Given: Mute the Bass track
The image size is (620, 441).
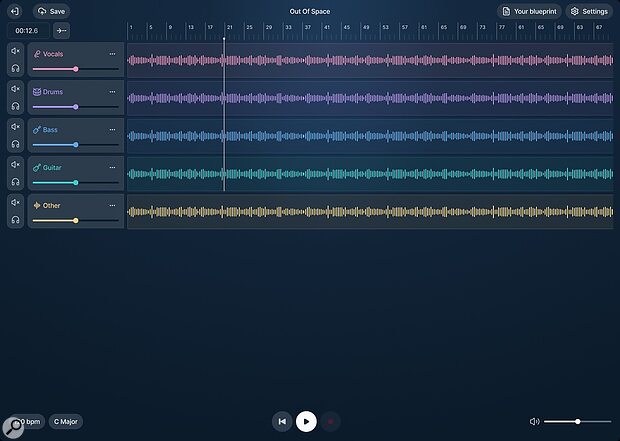Looking at the screenshot, I should [x=15, y=126].
